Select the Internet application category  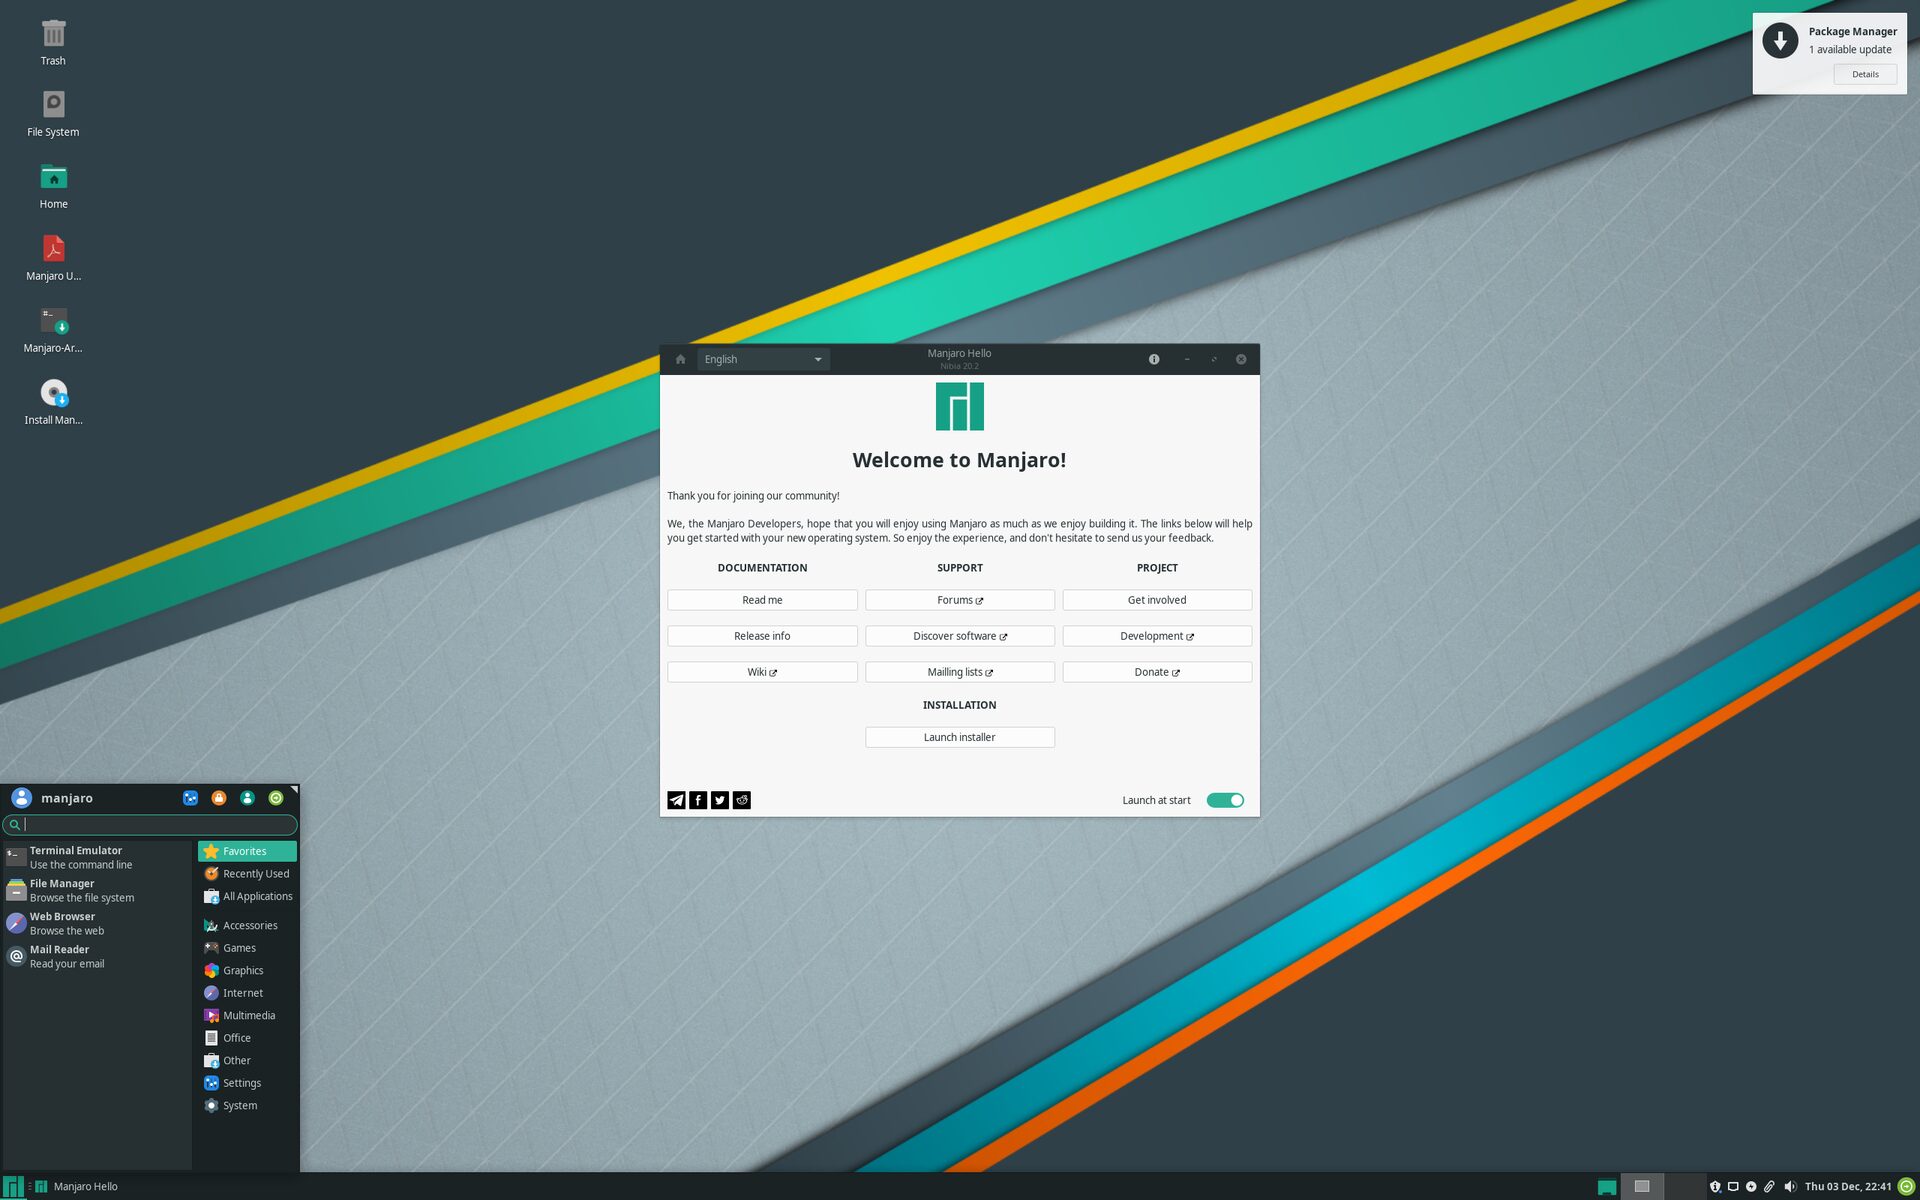pyautogui.click(x=242, y=993)
